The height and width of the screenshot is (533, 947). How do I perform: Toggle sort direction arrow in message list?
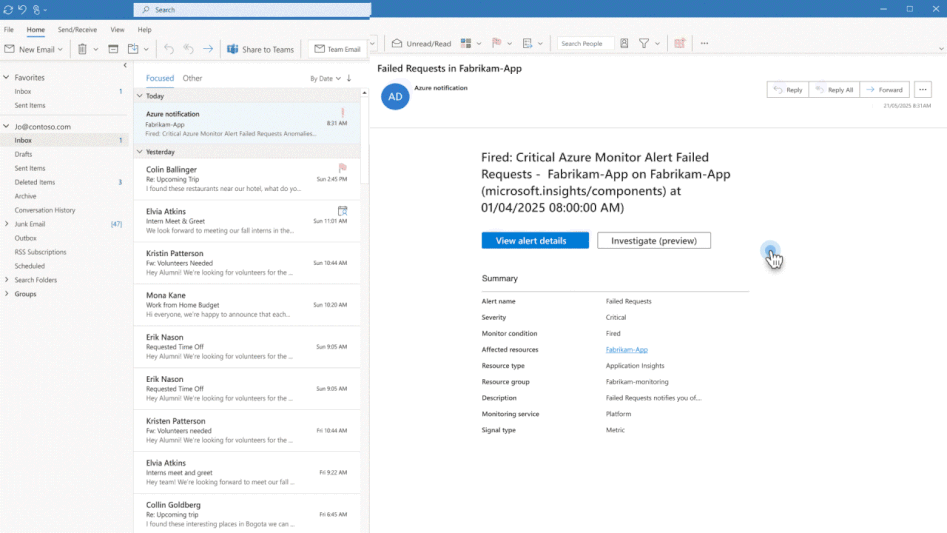click(x=349, y=78)
